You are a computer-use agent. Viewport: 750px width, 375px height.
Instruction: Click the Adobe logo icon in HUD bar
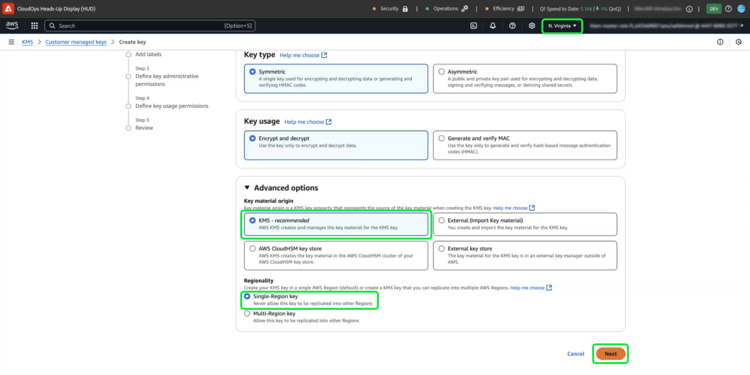click(x=8, y=9)
